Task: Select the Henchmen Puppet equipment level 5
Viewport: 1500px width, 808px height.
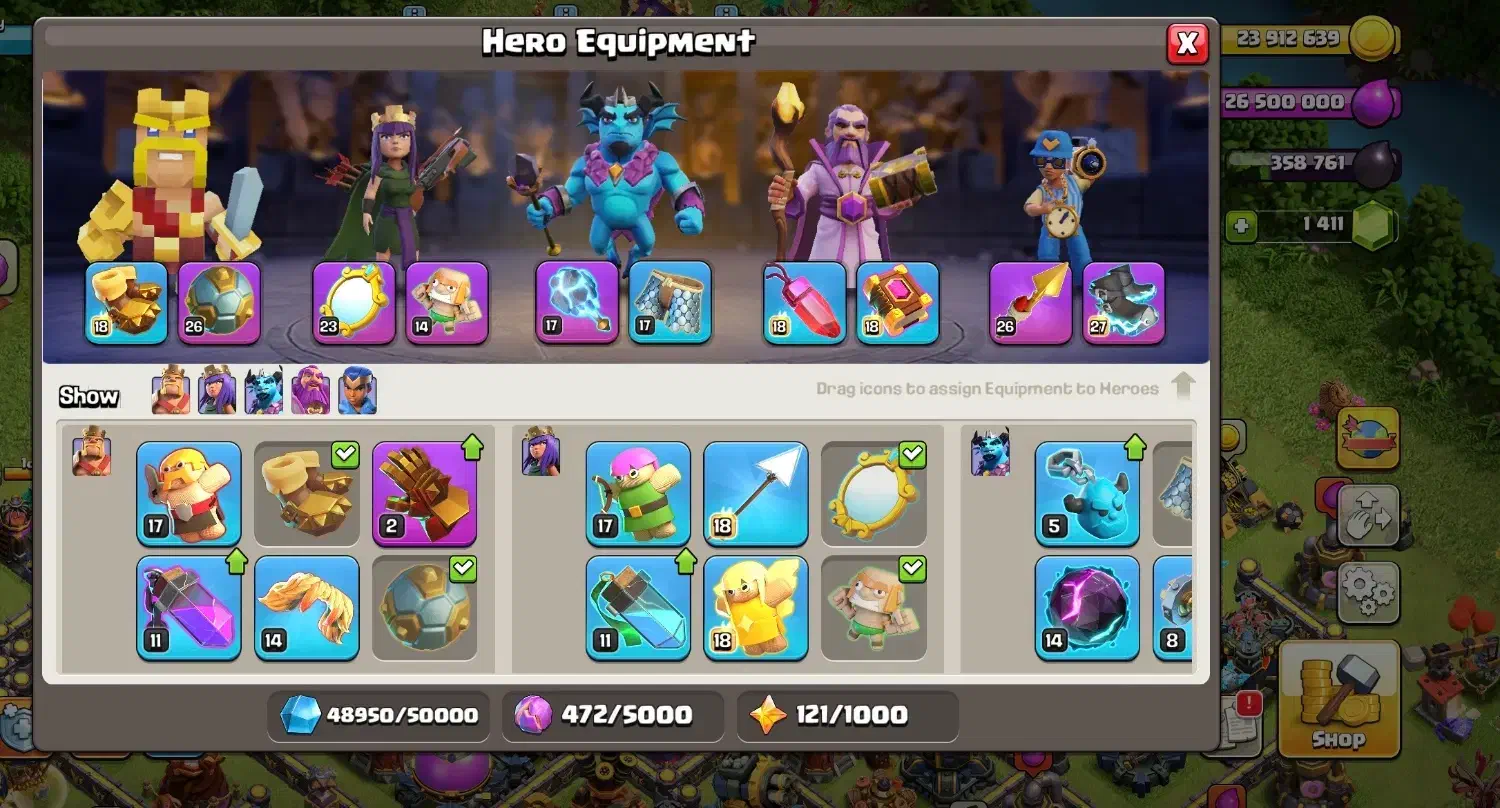Action: coord(1087,494)
